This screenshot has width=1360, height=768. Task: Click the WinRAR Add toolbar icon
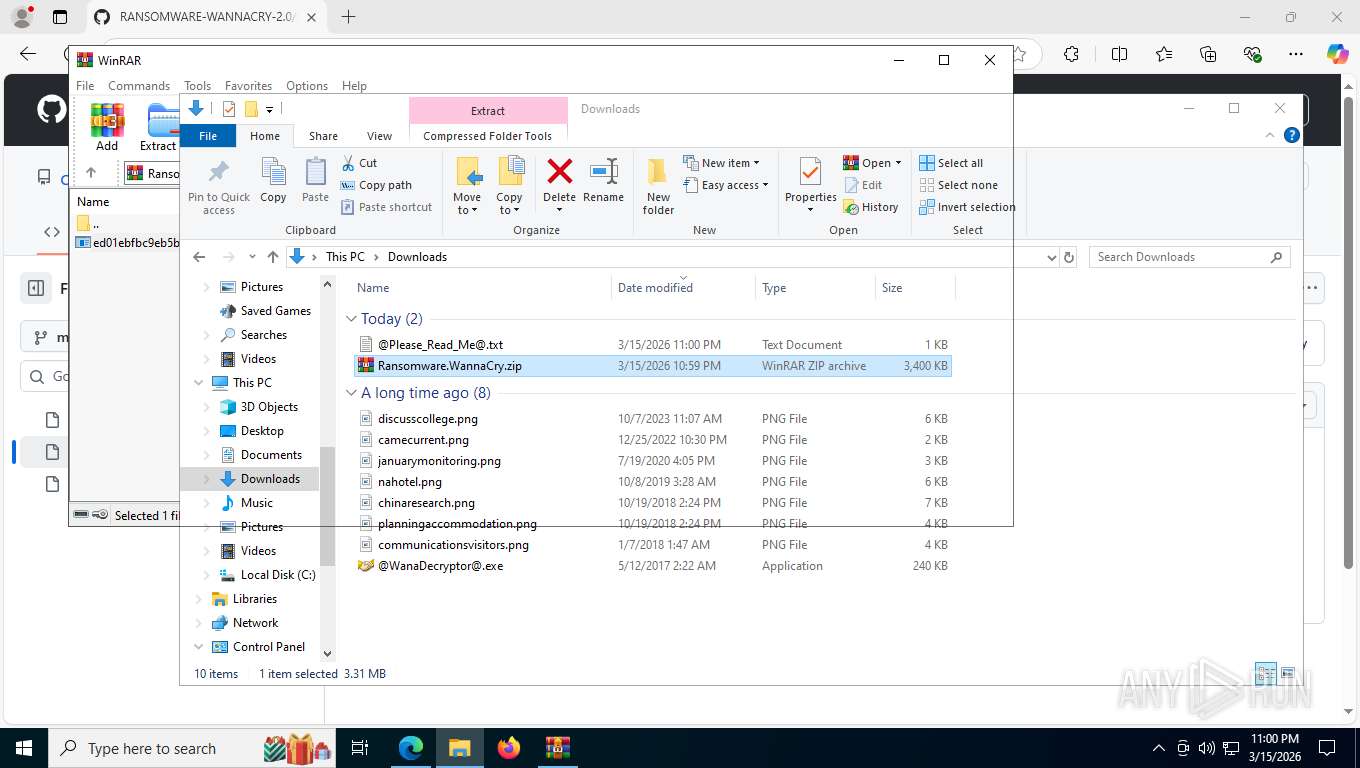(107, 120)
